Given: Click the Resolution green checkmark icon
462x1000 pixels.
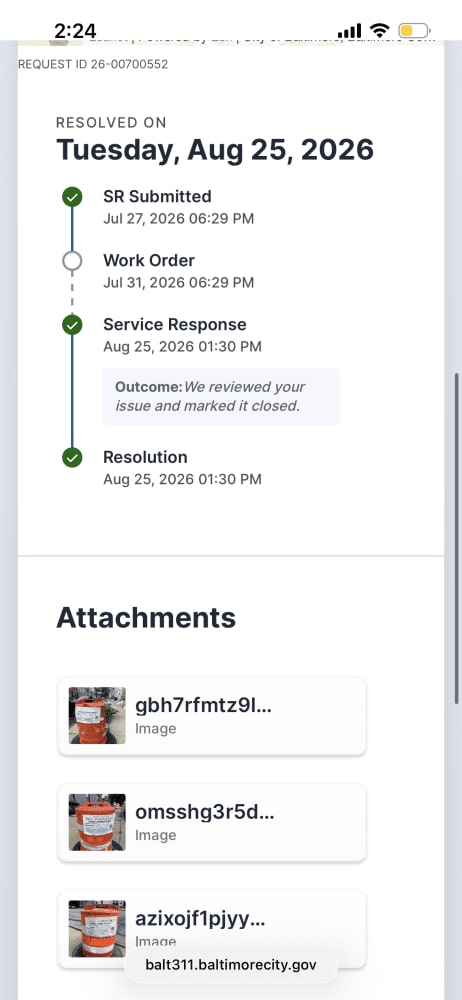Looking at the screenshot, I should pyautogui.click(x=72, y=457).
